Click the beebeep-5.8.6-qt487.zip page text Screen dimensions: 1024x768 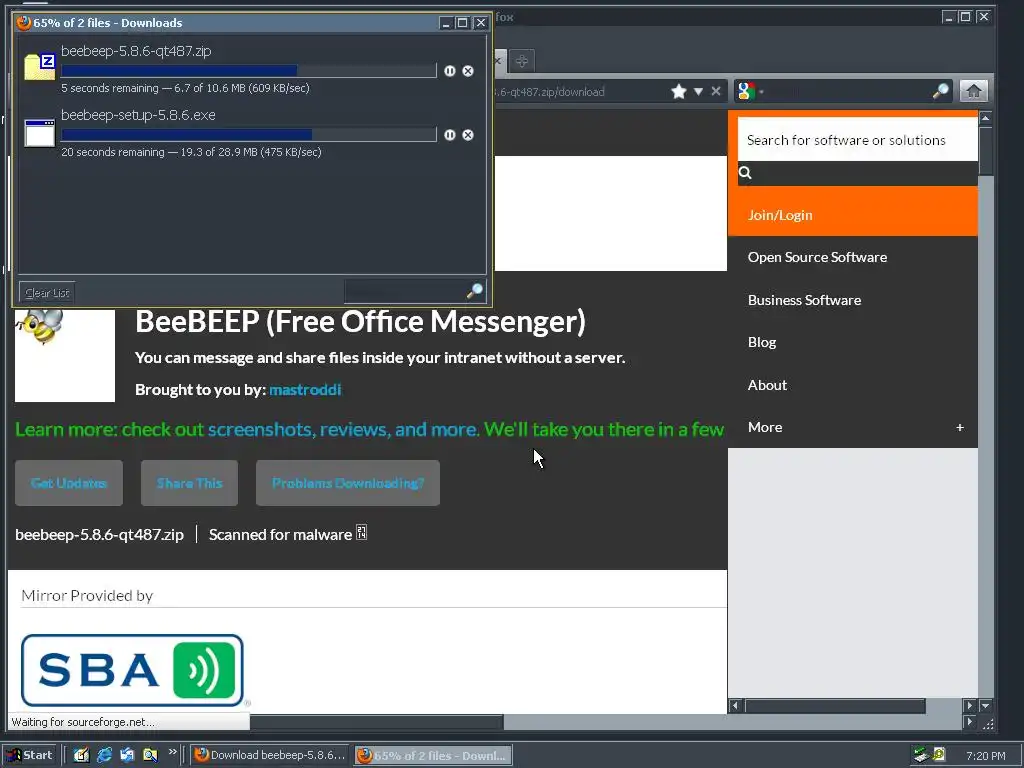99,535
